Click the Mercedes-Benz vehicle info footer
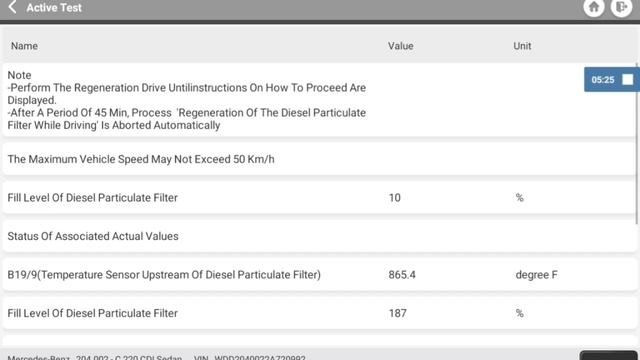This screenshot has height=360, width=640. (156, 357)
